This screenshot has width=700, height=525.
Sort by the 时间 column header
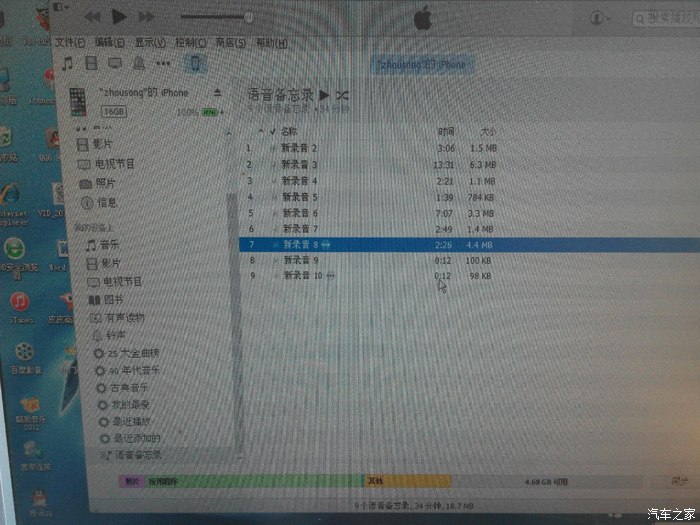click(x=446, y=131)
